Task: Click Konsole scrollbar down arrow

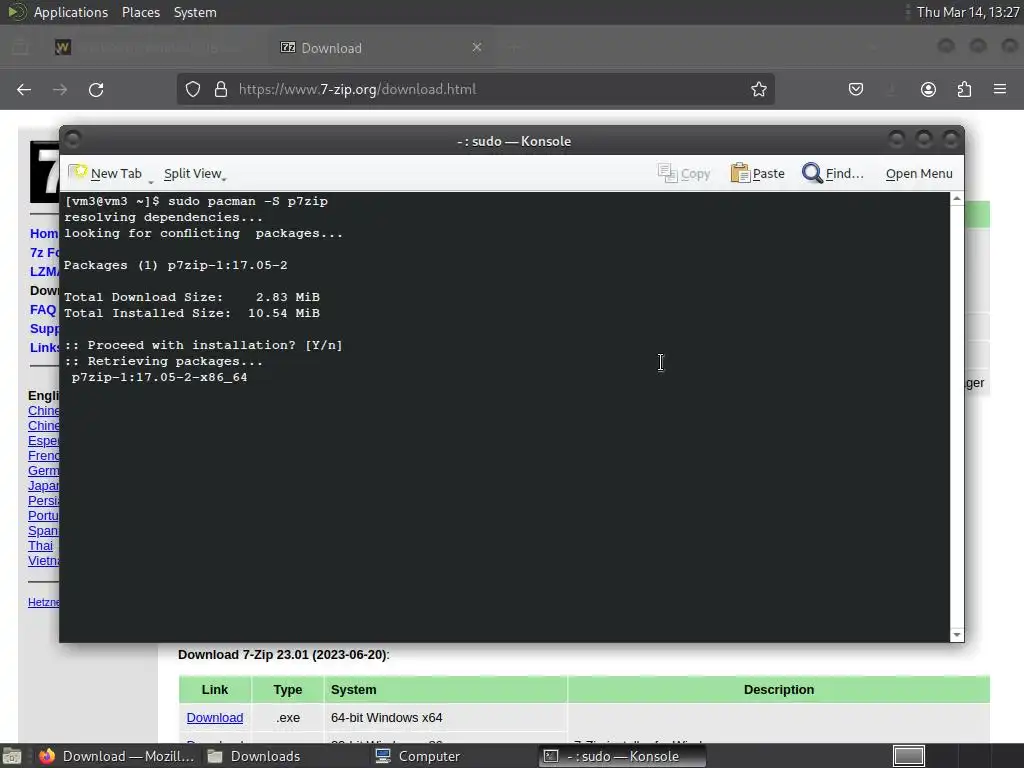Action: pyautogui.click(x=957, y=635)
